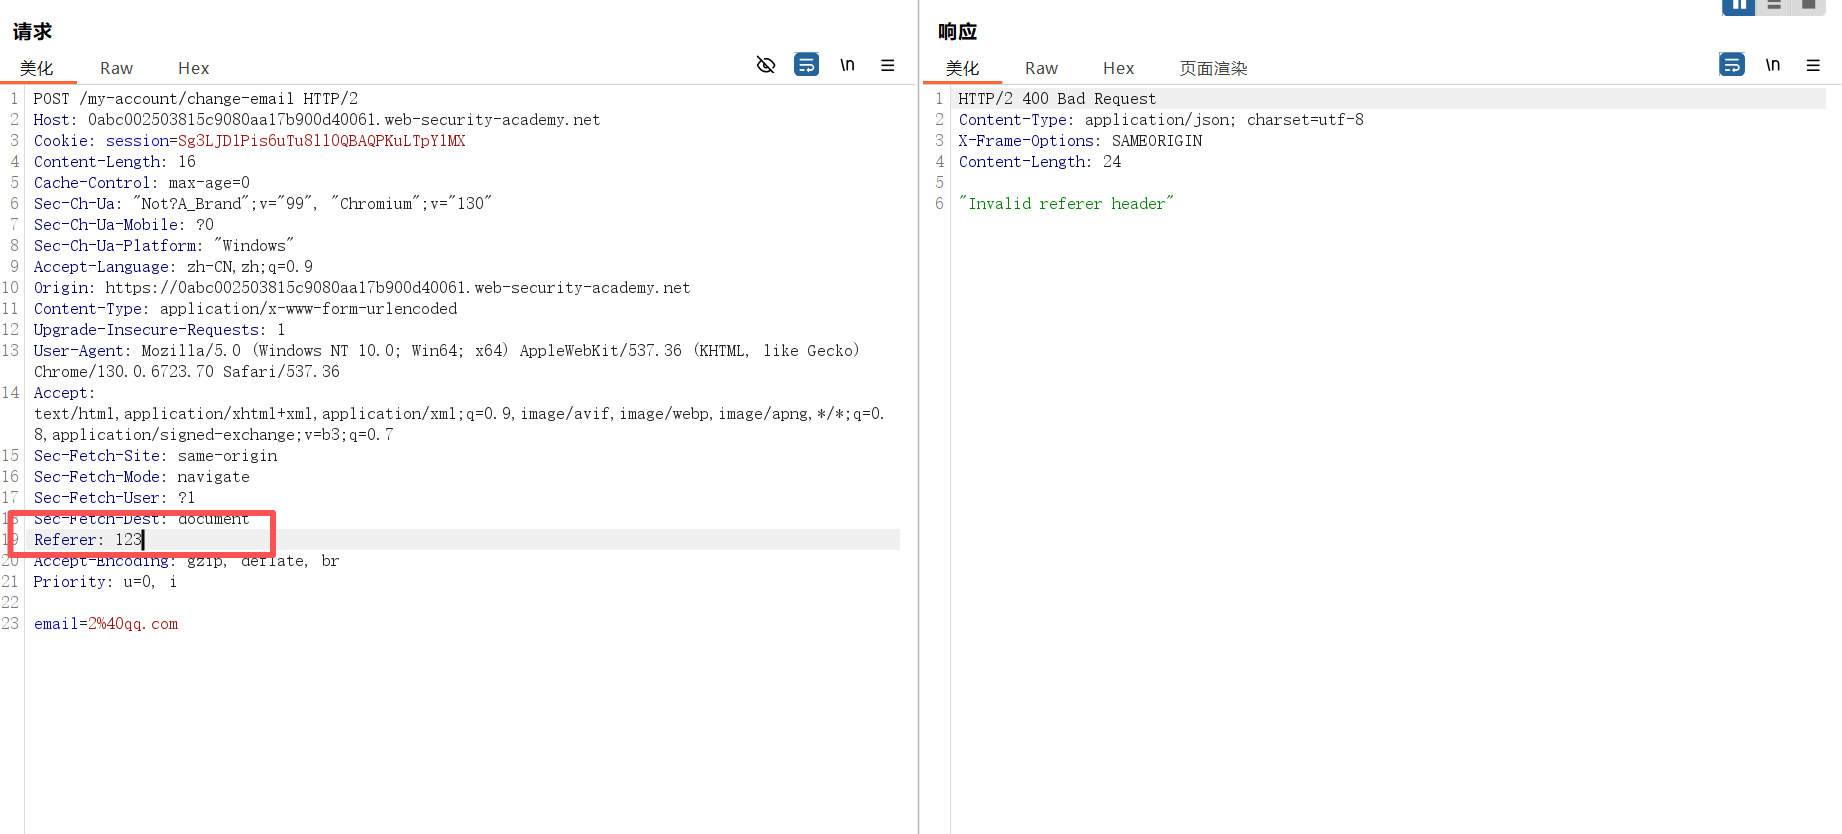The width and height of the screenshot is (1842, 834).
Task: Show non-printable \n characters in request panel
Action: pyautogui.click(x=847, y=65)
